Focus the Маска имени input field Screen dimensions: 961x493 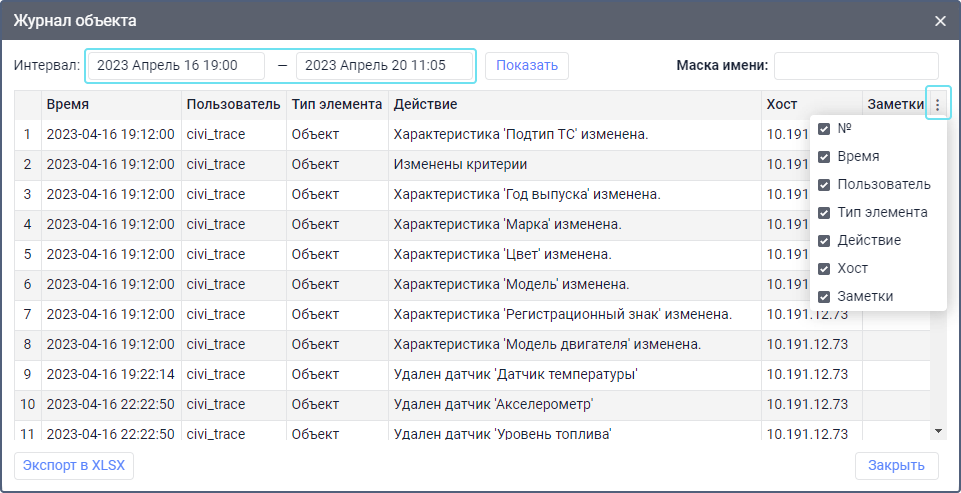click(x=856, y=66)
